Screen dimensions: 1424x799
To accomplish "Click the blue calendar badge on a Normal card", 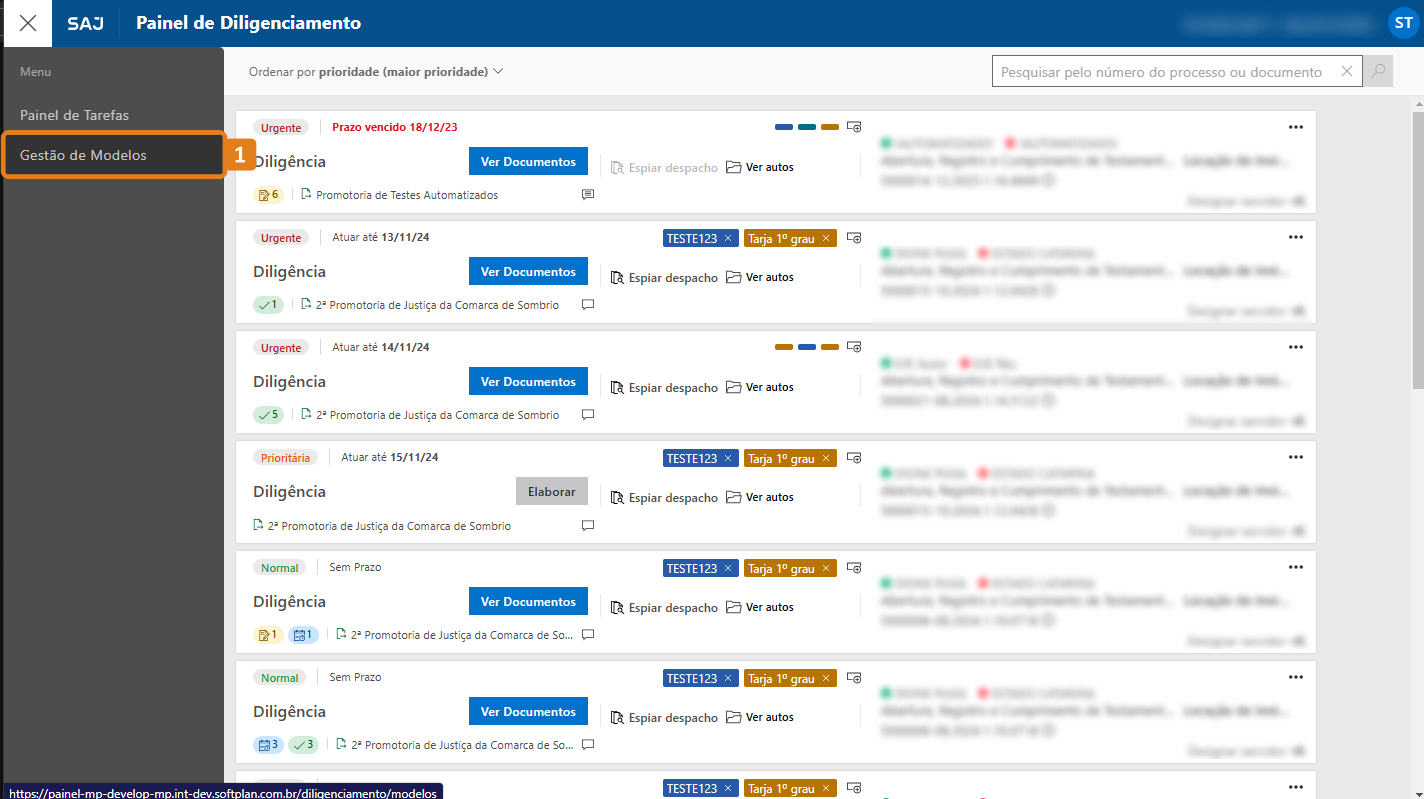I will click(302, 634).
